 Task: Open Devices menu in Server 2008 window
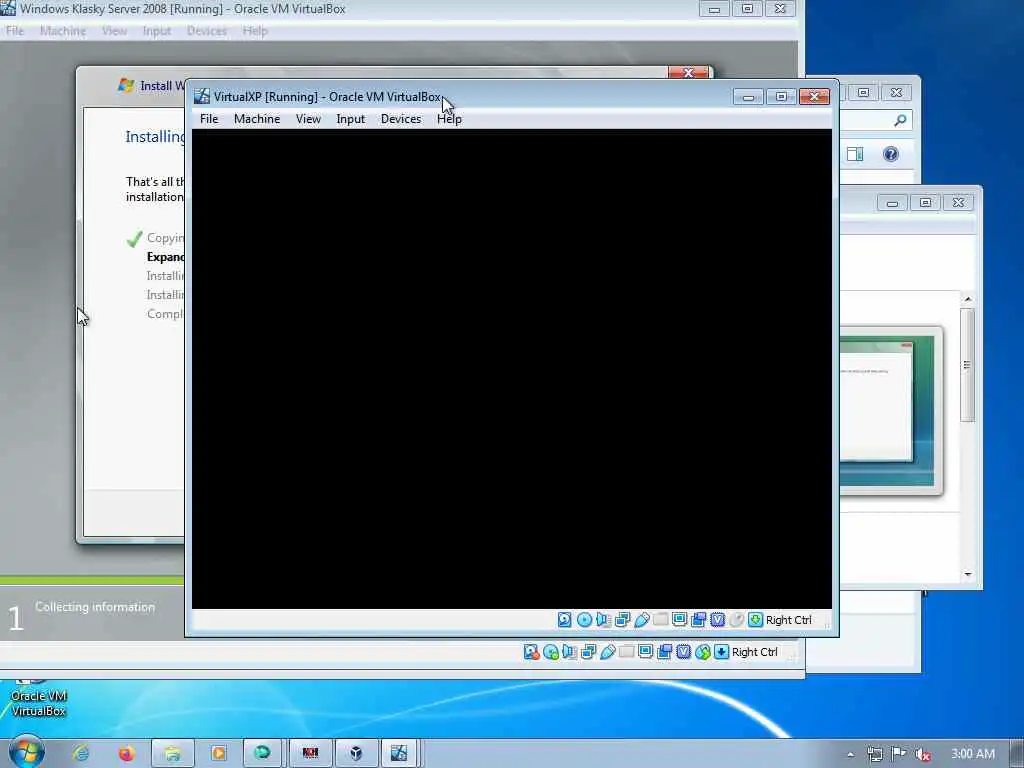[x=206, y=31]
